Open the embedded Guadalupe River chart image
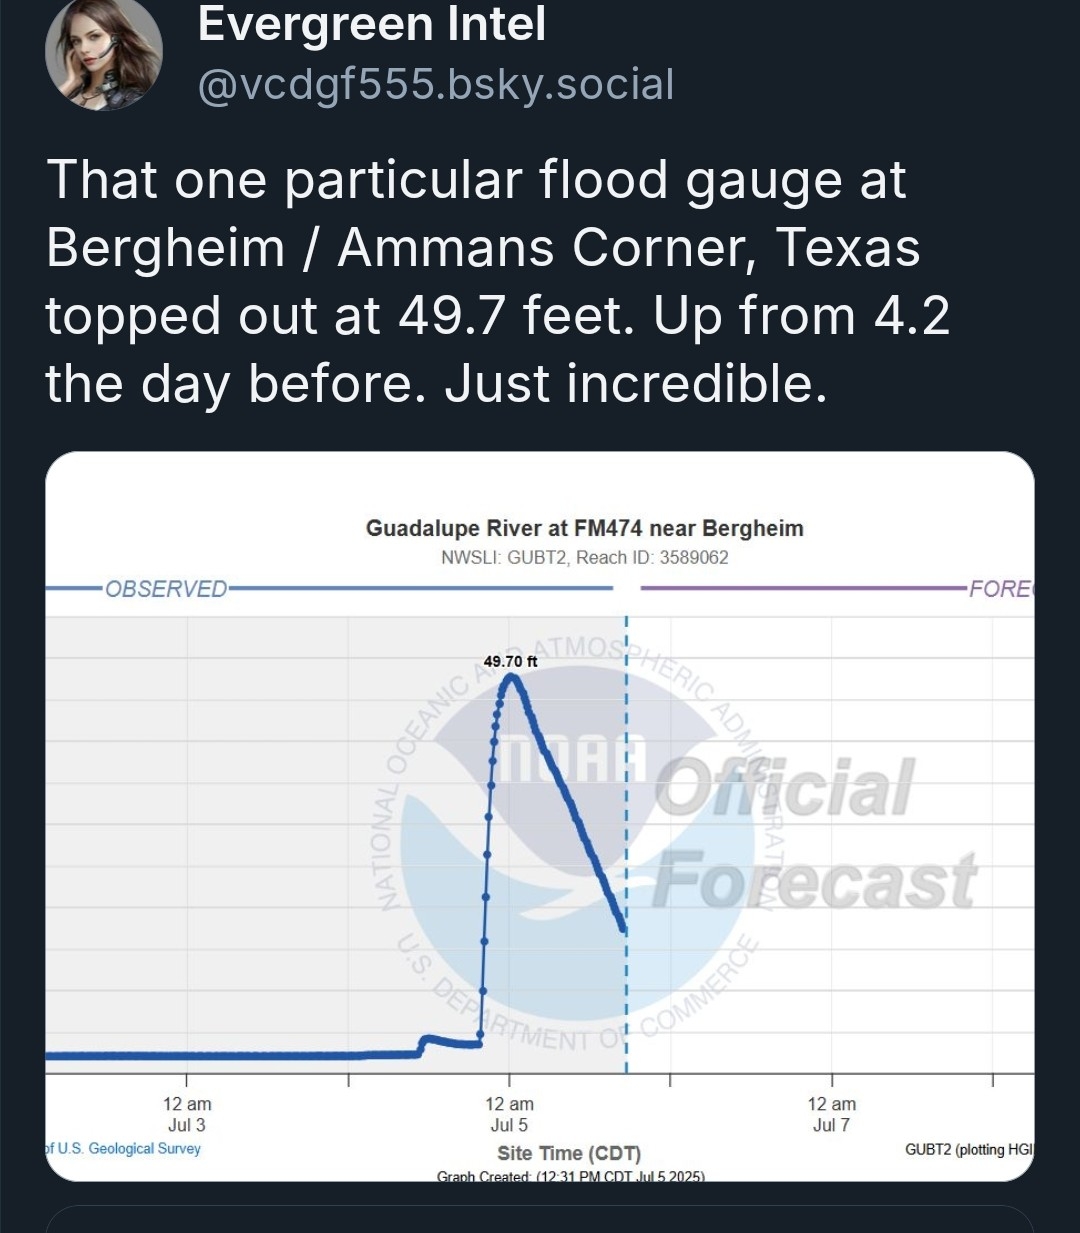This screenshot has height=1233, width=1080. (540, 816)
